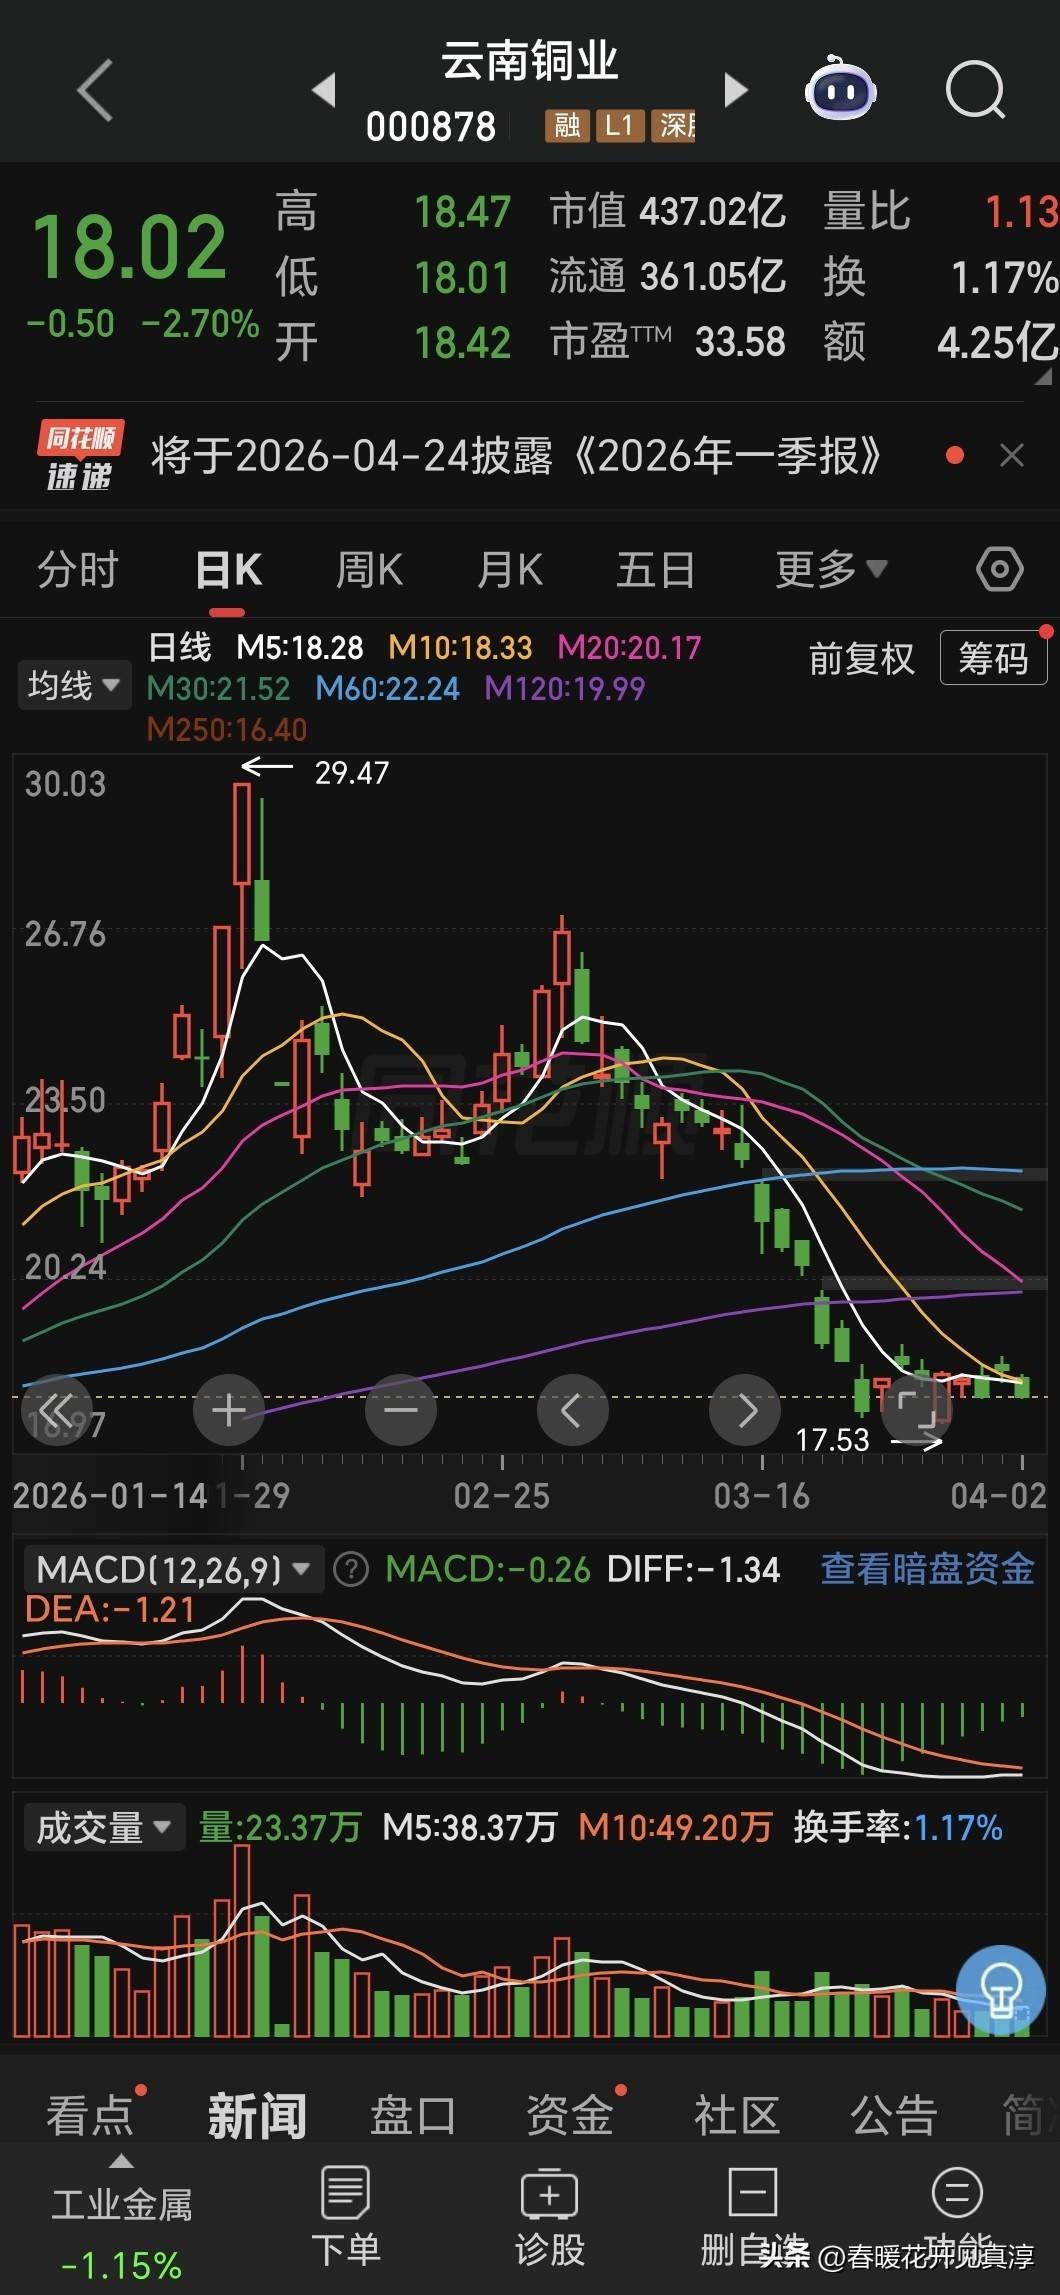1060x2295 pixels.
Task: Toggle 前复权 price adjustment mode
Action: point(861,658)
